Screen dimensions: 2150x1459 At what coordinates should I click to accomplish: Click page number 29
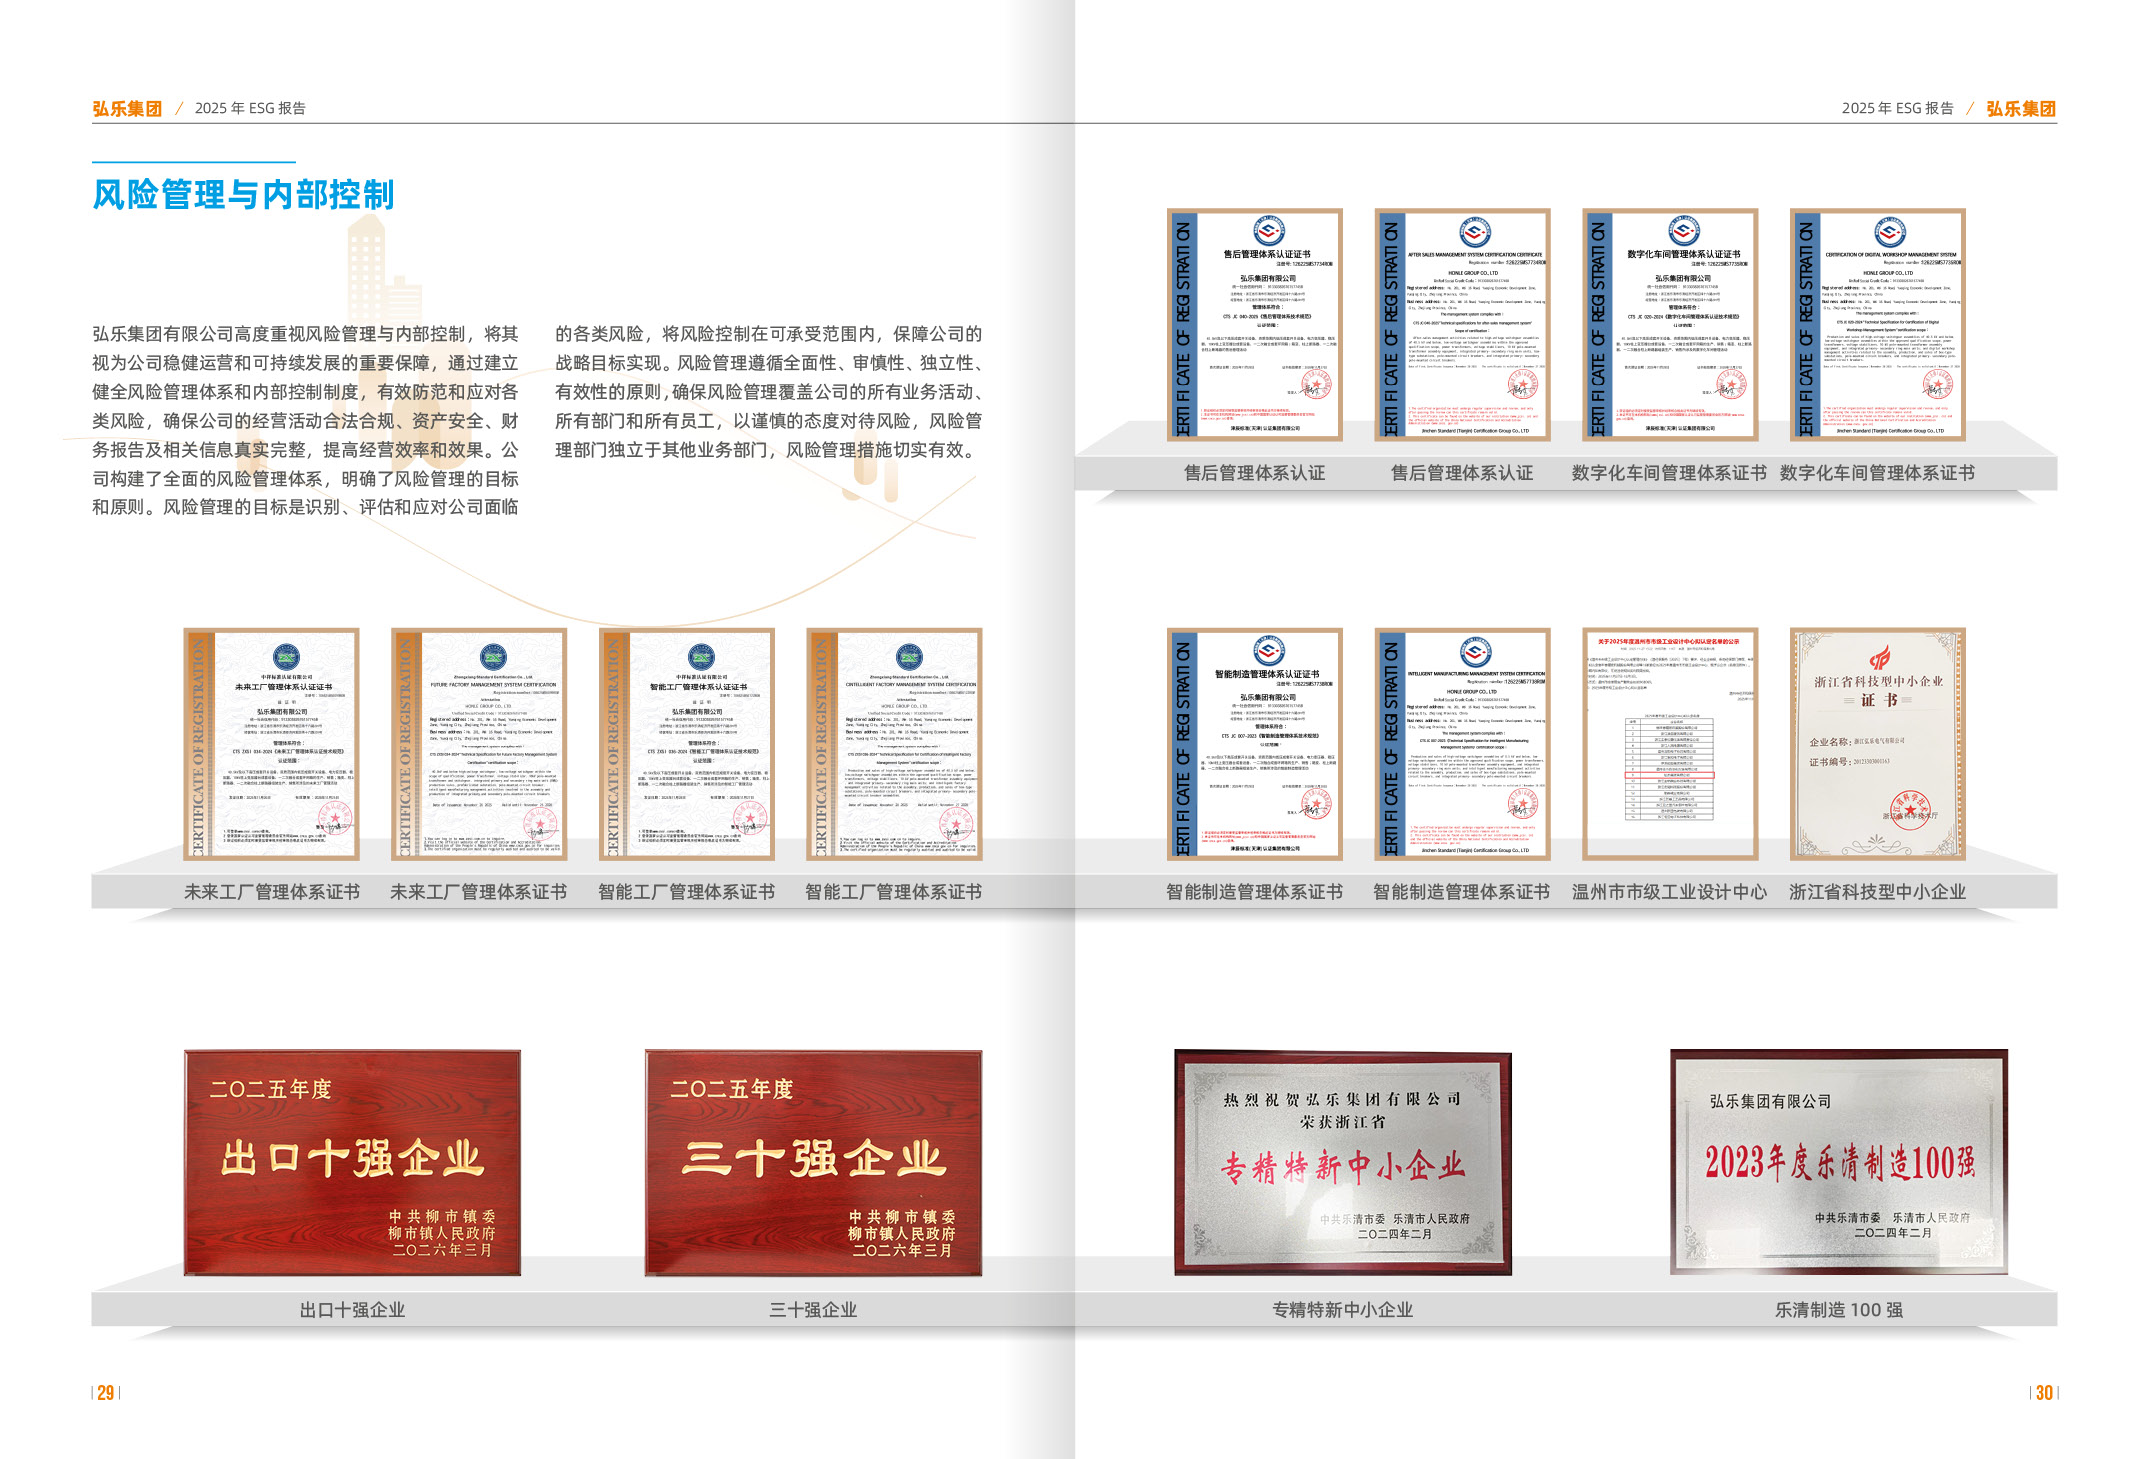click(105, 1392)
